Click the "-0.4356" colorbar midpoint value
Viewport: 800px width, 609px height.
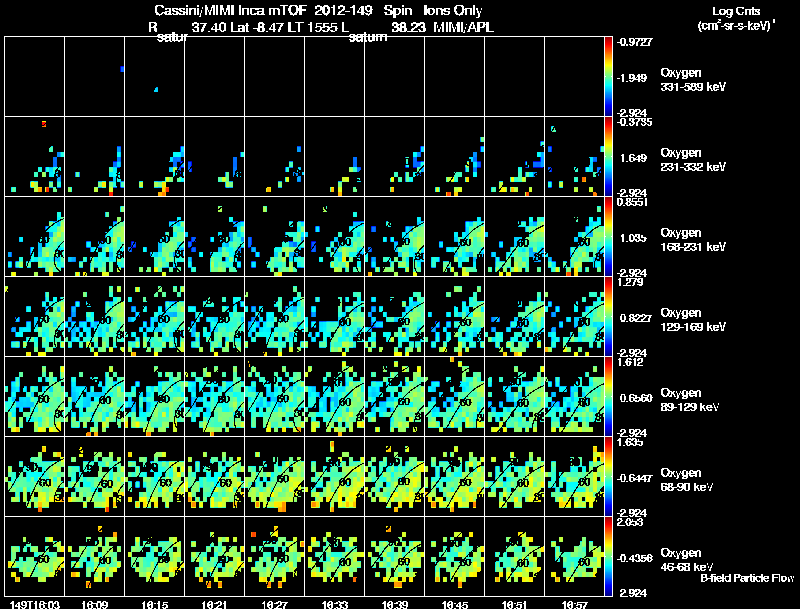pos(634,558)
